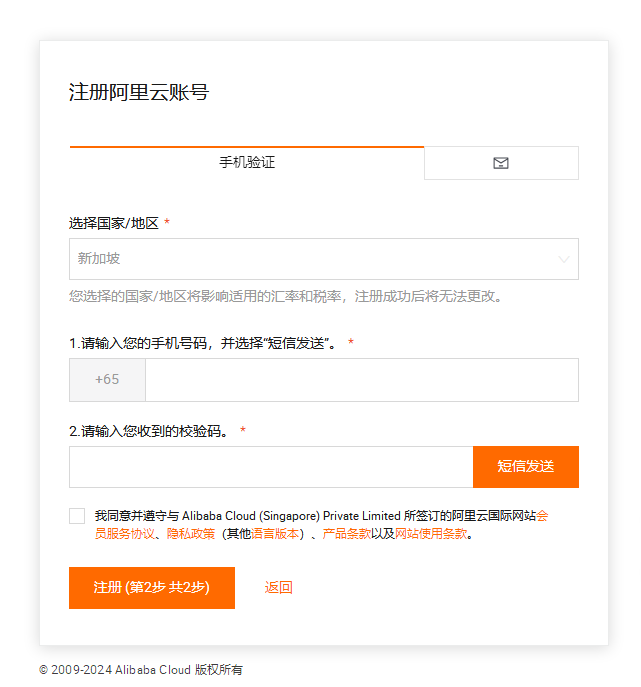Click the 选择国家/地区 field label
641x687 pixels.
pyautogui.click(x=113, y=223)
